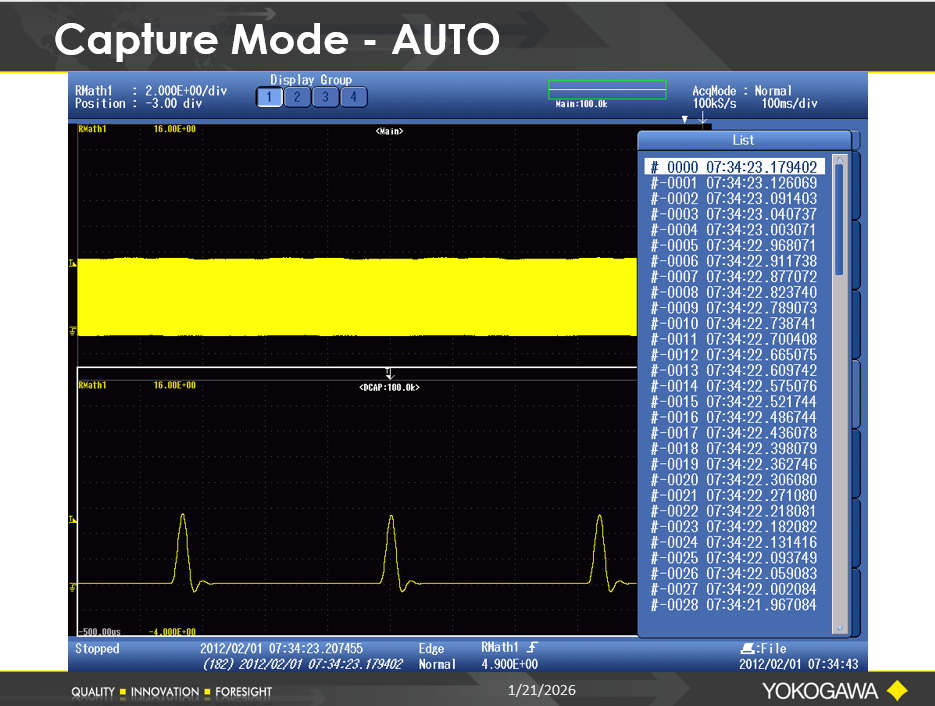
Task: Switch to Display Group 2
Action: coord(297,97)
